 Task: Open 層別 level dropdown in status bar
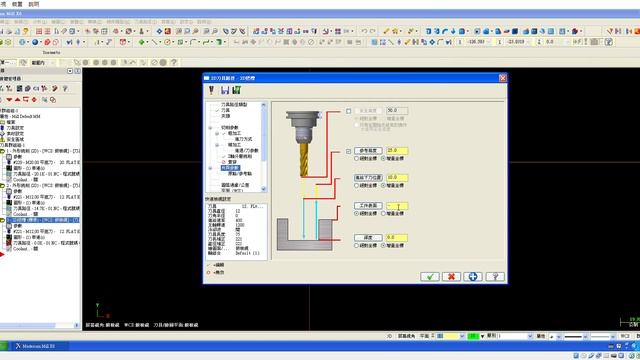(530, 336)
